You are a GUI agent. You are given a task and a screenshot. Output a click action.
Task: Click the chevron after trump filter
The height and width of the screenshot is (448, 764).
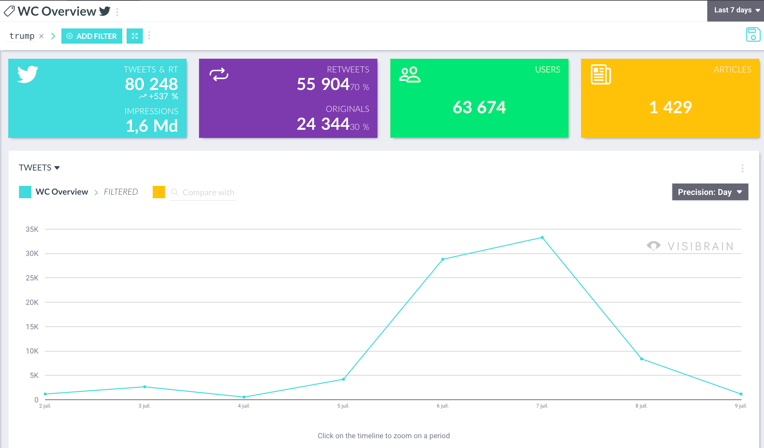53,36
